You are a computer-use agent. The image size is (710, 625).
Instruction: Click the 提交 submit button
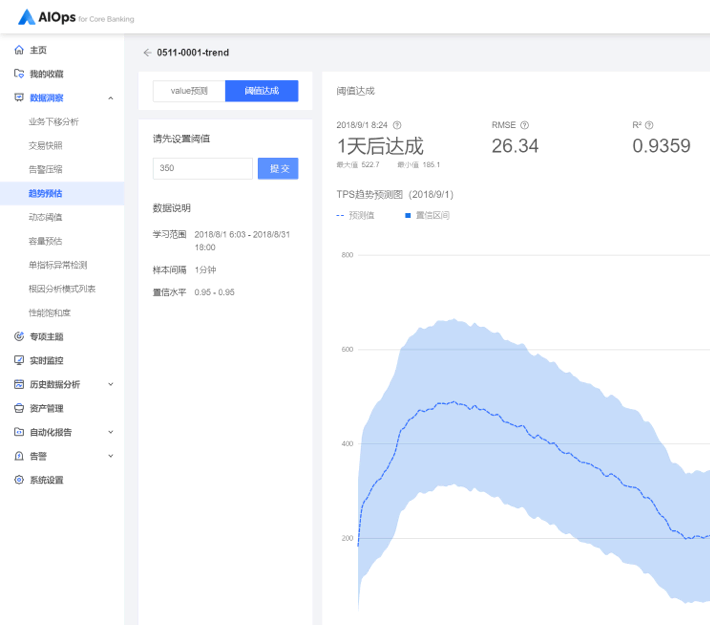click(x=278, y=168)
